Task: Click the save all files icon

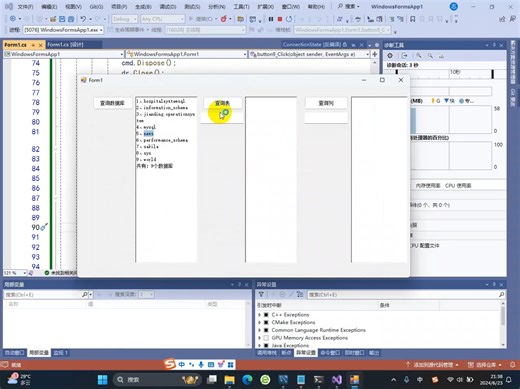Action: click(71, 19)
